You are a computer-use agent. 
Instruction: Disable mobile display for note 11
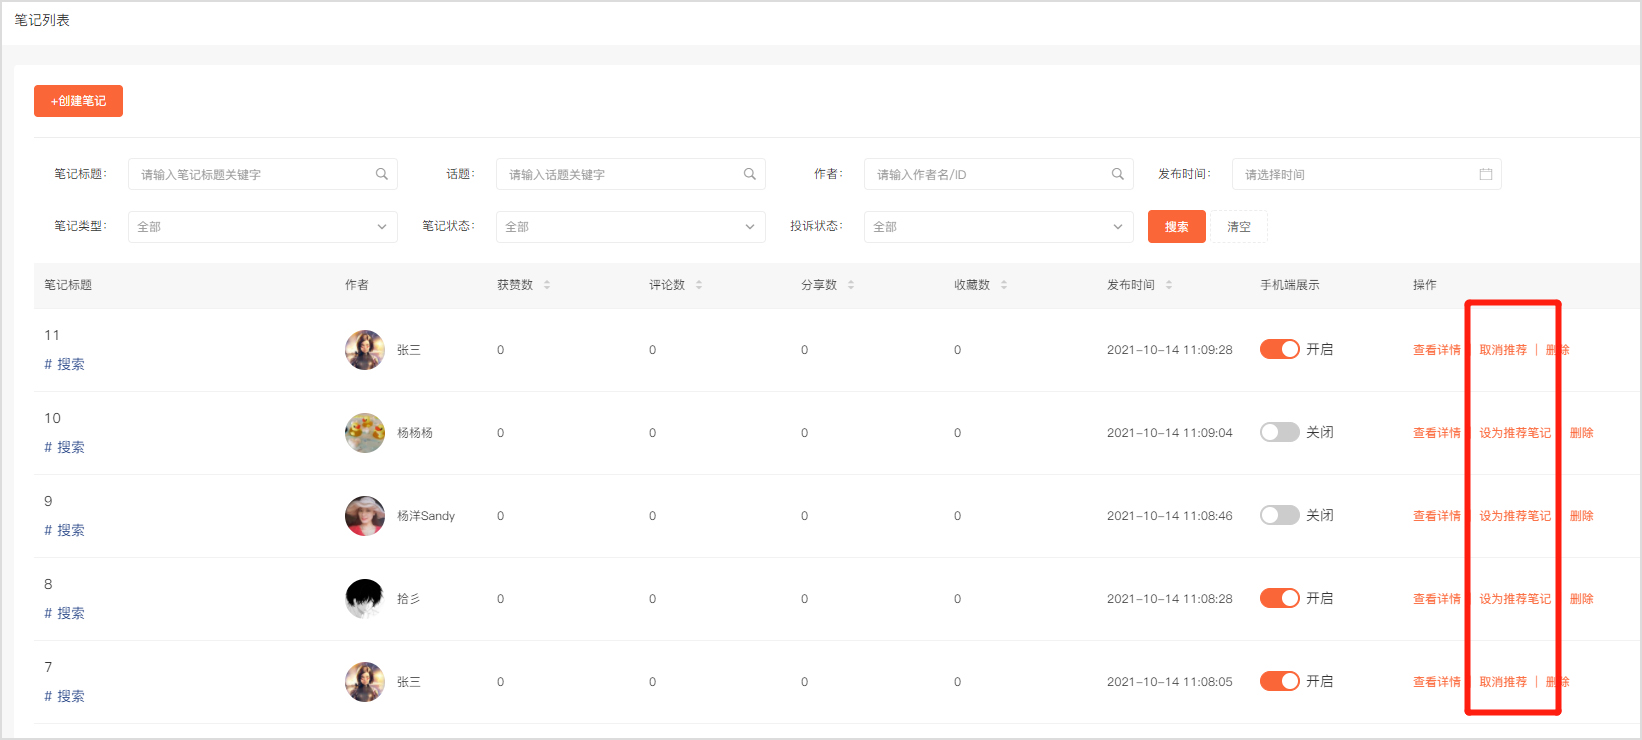pyautogui.click(x=1279, y=349)
